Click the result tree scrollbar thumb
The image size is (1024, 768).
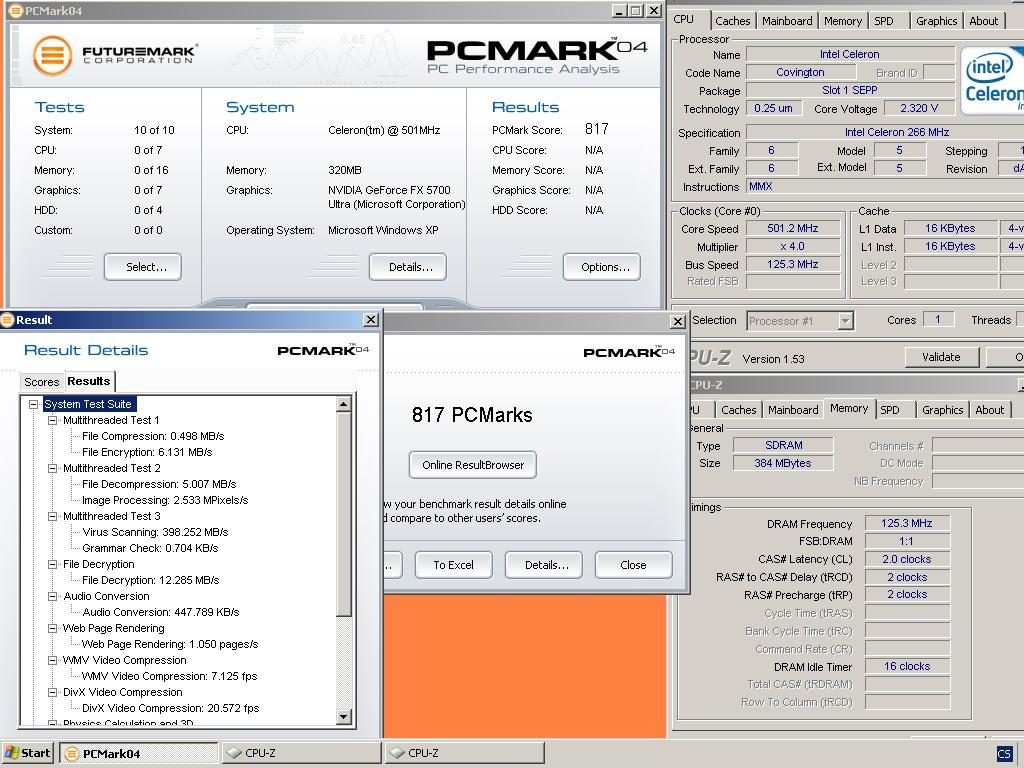tap(344, 514)
